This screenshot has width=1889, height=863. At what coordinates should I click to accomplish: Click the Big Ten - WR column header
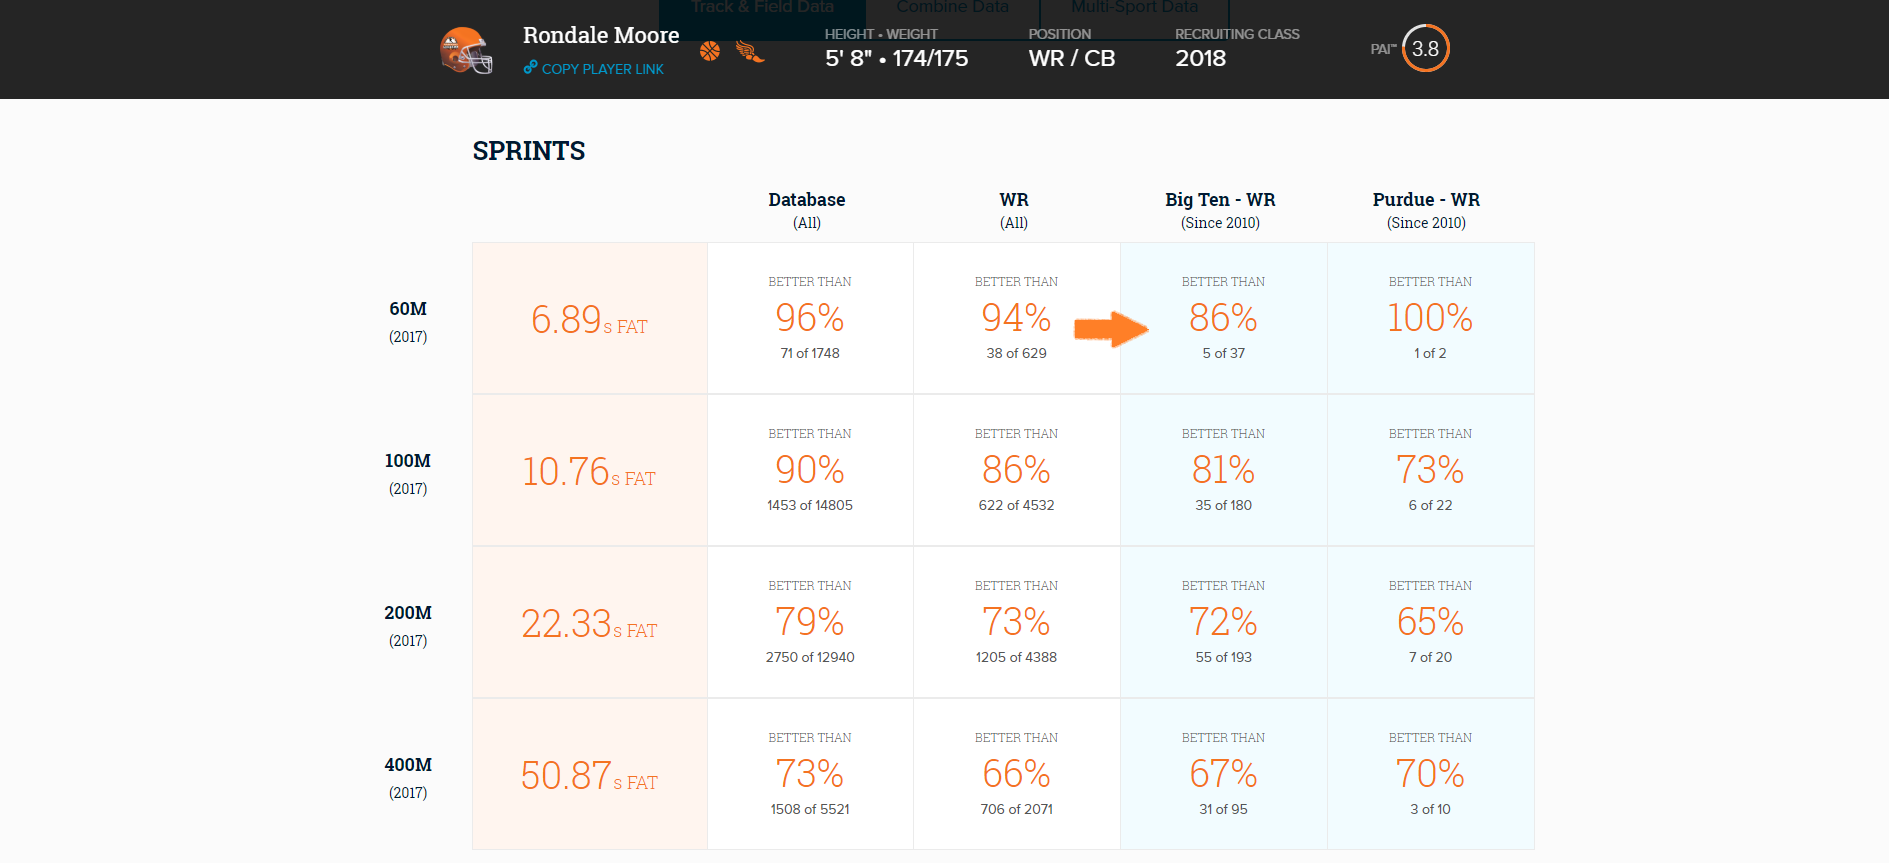(1220, 210)
